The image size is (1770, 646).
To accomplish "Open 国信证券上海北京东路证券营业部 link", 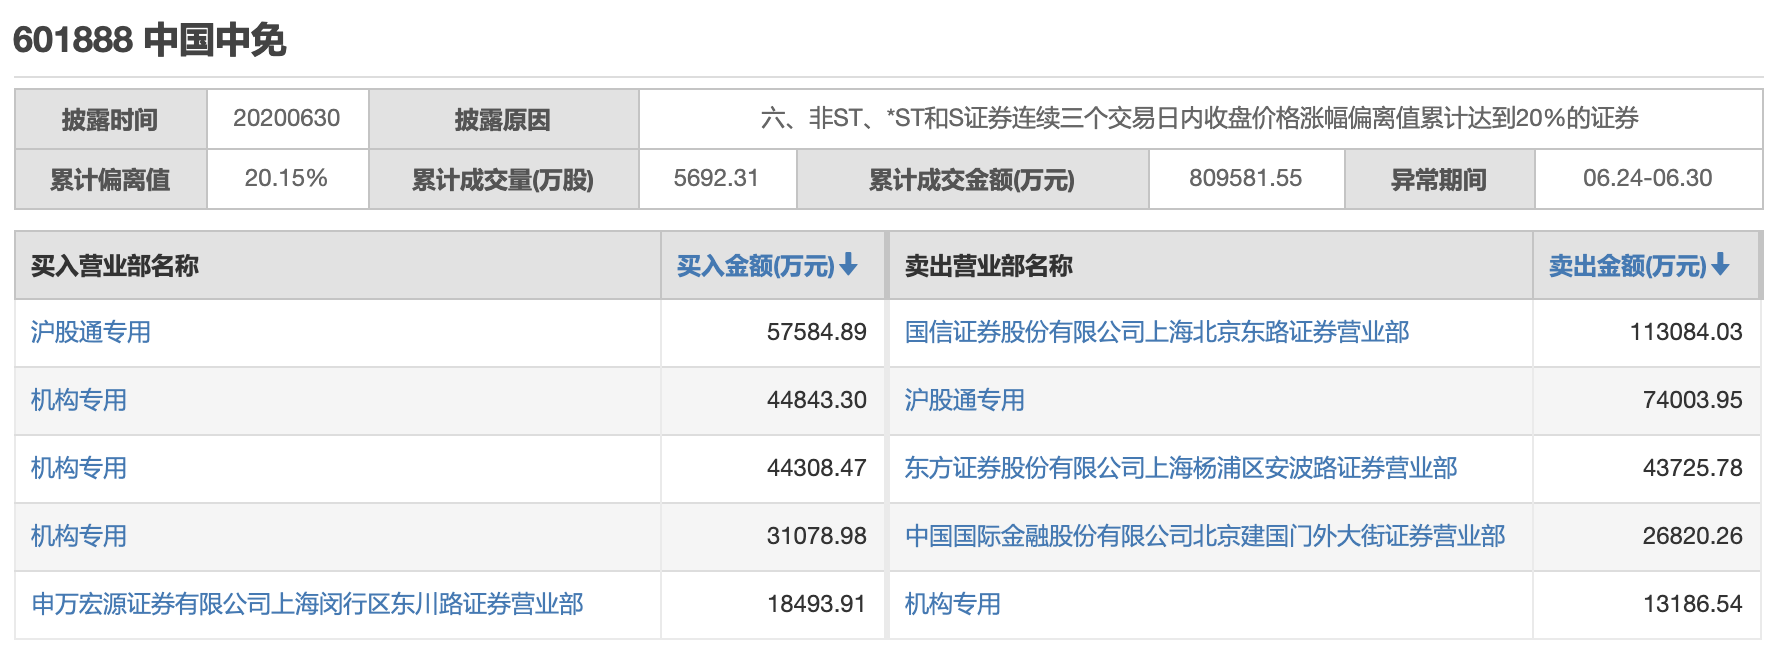I will click(1157, 332).
